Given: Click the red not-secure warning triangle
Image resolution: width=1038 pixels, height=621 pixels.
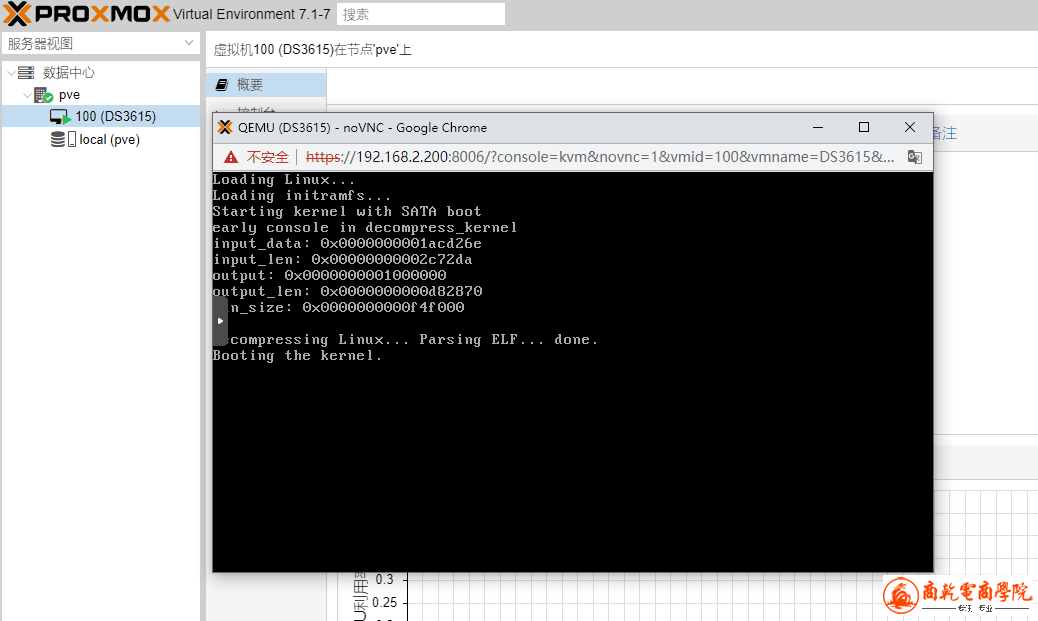Looking at the screenshot, I should [231, 157].
